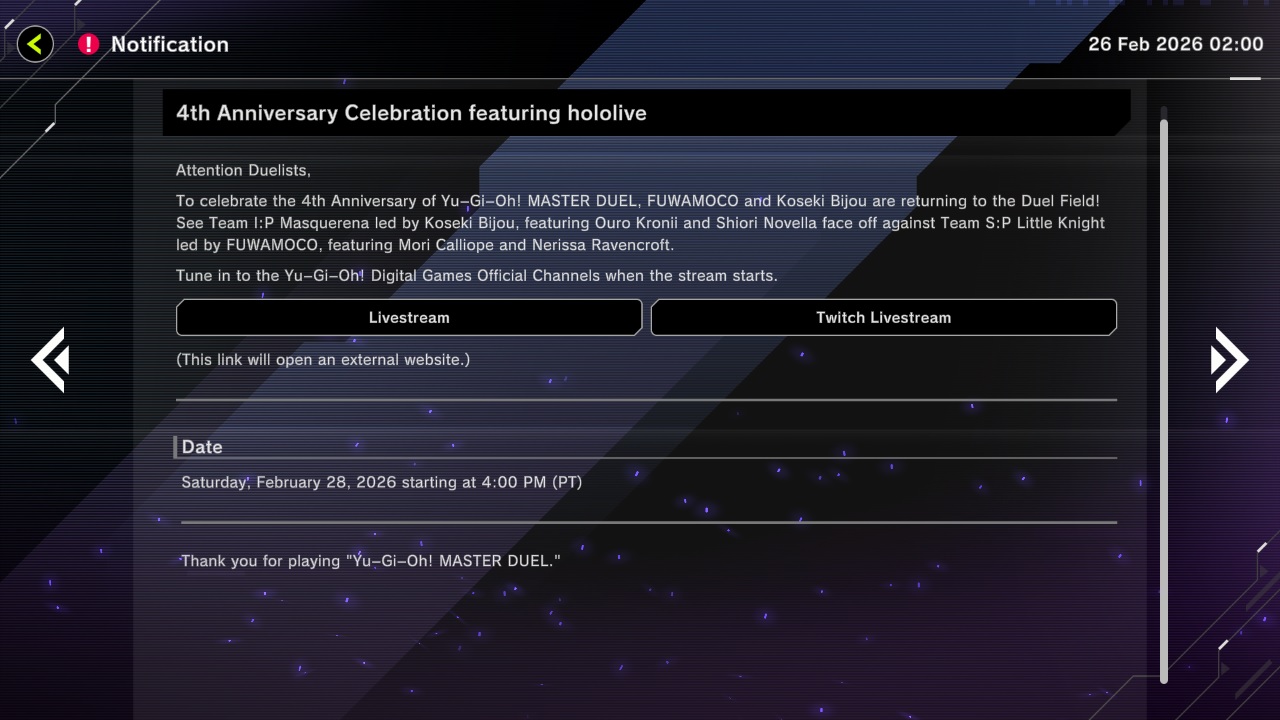The height and width of the screenshot is (720, 1280).
Task: Click the '4th Anniversary Celebration featuring hololive' title
Action: coord(411,113)
